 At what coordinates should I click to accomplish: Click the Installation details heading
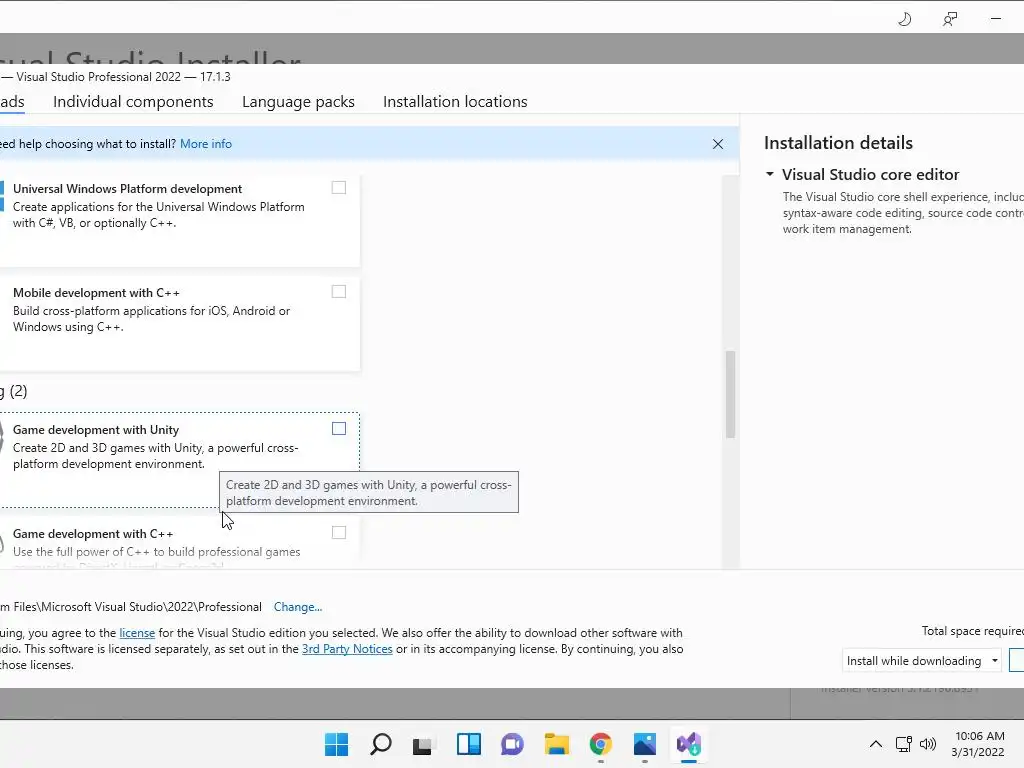point(839,143)
